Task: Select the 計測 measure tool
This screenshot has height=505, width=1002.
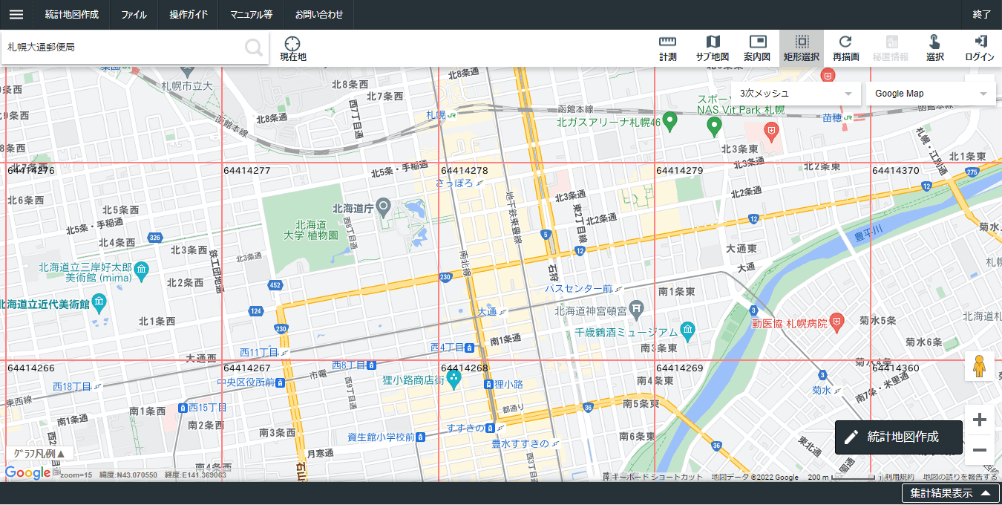Action: (x=668, y=49)
